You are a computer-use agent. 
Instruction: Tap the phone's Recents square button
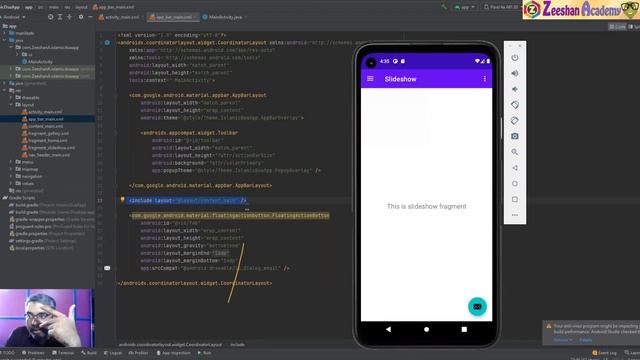(464, 329)
